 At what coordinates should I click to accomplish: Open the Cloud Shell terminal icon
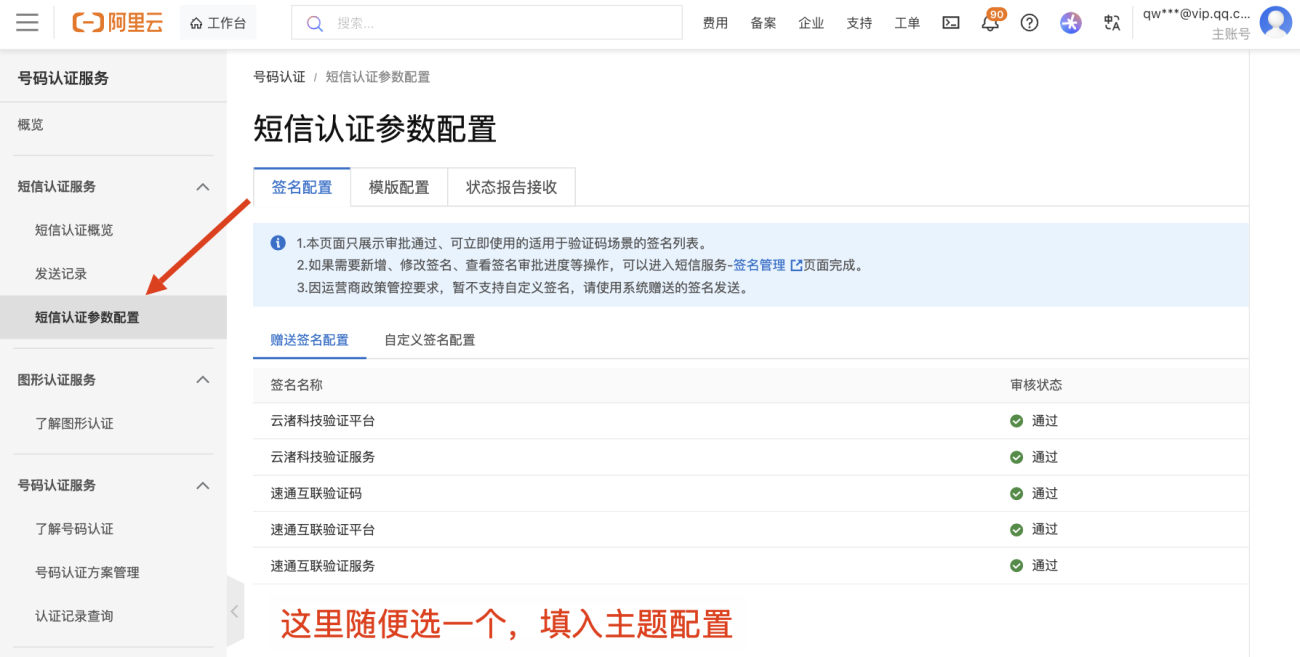tap(950, 22)
